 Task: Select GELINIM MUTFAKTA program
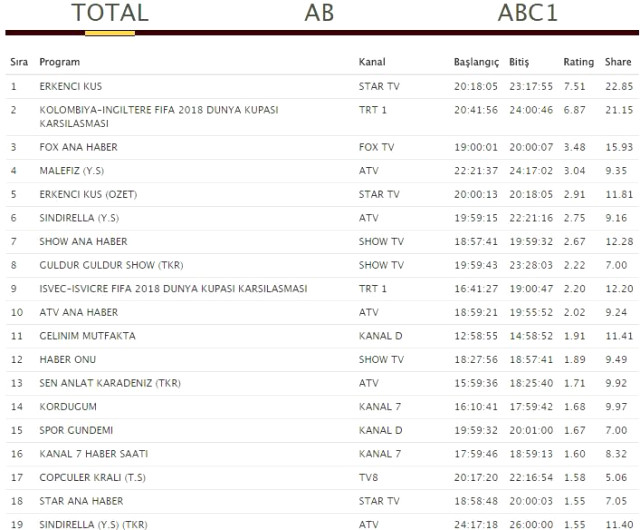tap(87, 336)
